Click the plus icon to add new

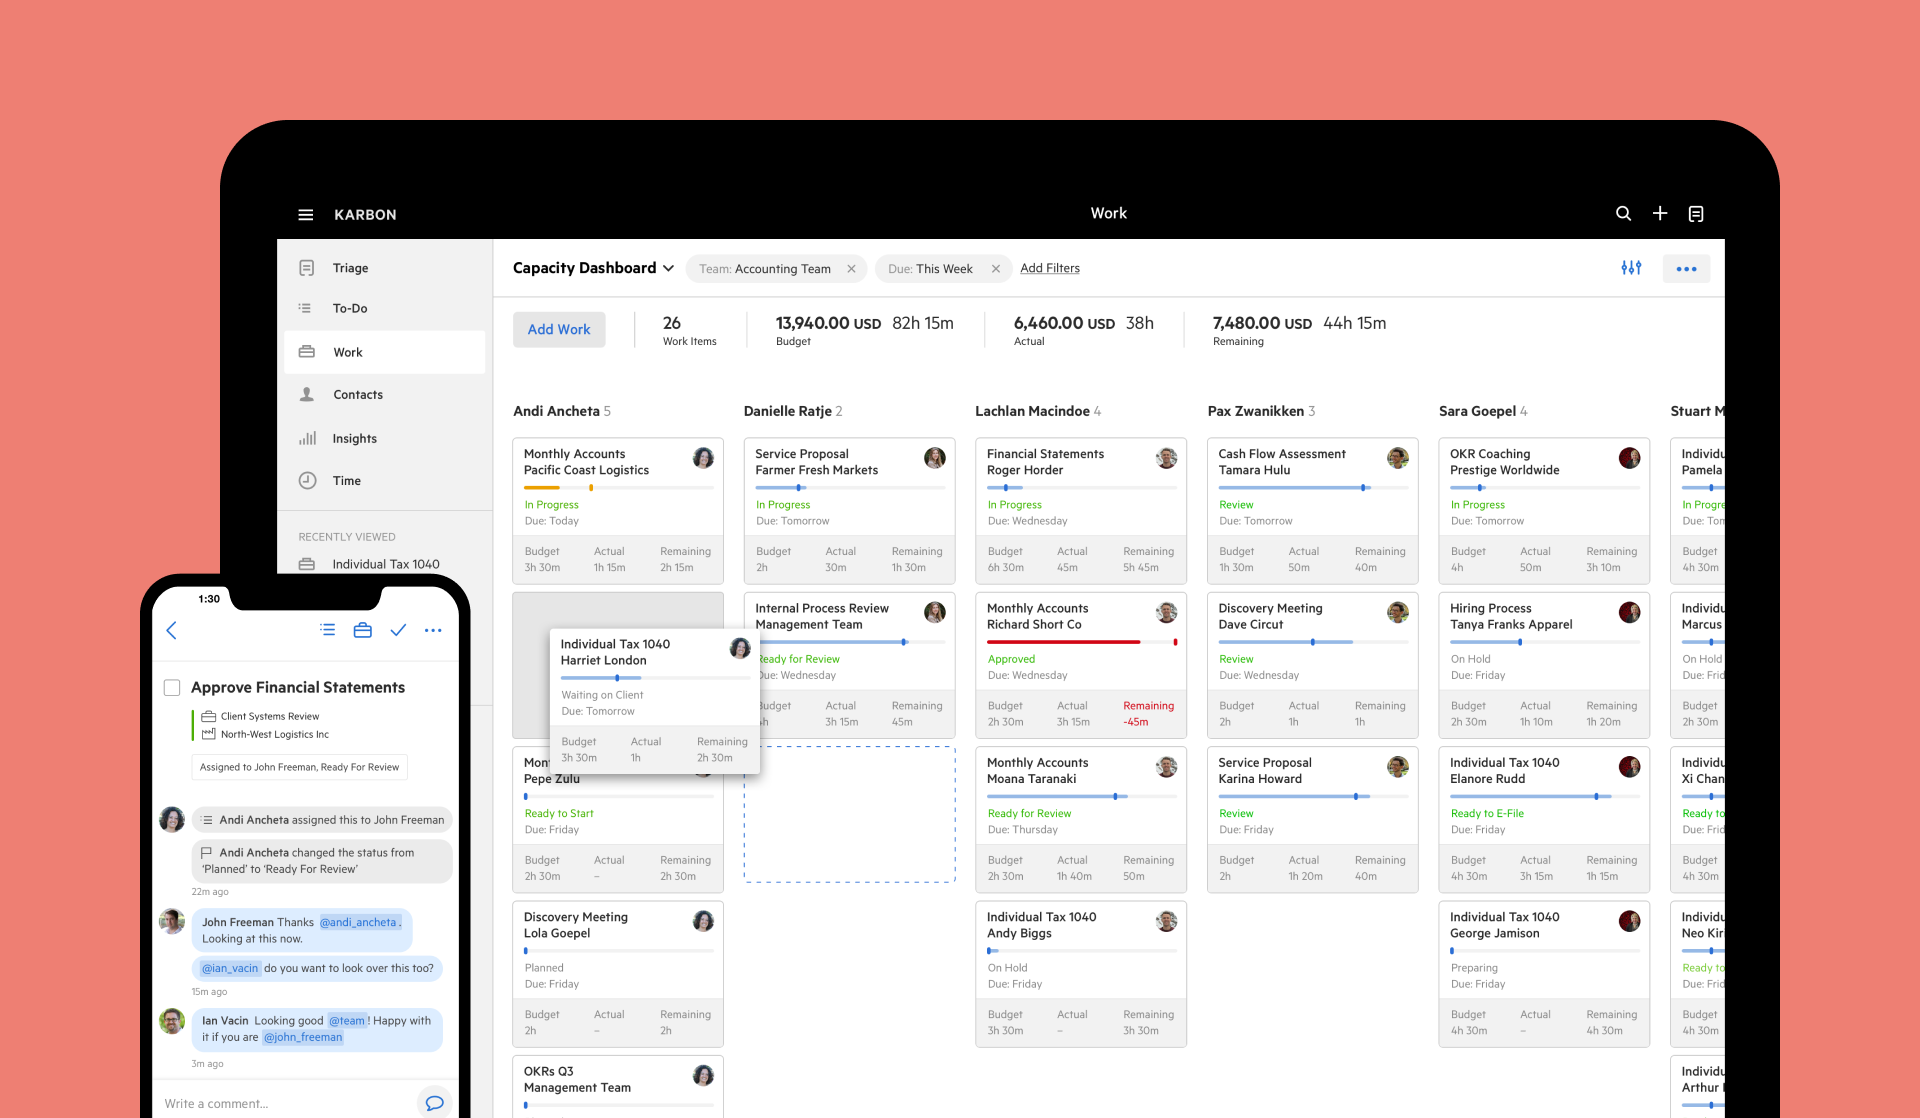[1659, 213]
